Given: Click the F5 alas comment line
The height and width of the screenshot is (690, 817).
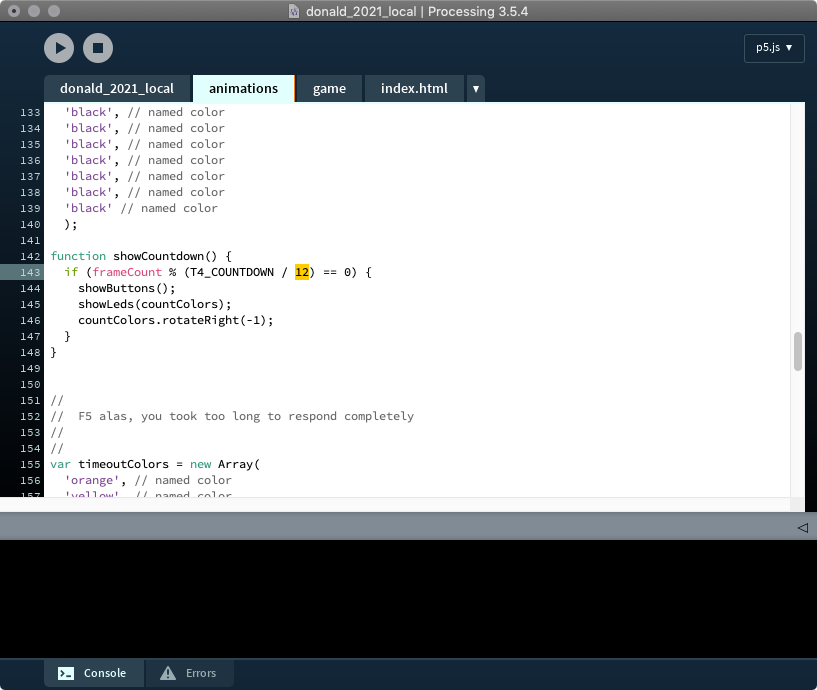Looking at the screenshot, I should (232, 416).
